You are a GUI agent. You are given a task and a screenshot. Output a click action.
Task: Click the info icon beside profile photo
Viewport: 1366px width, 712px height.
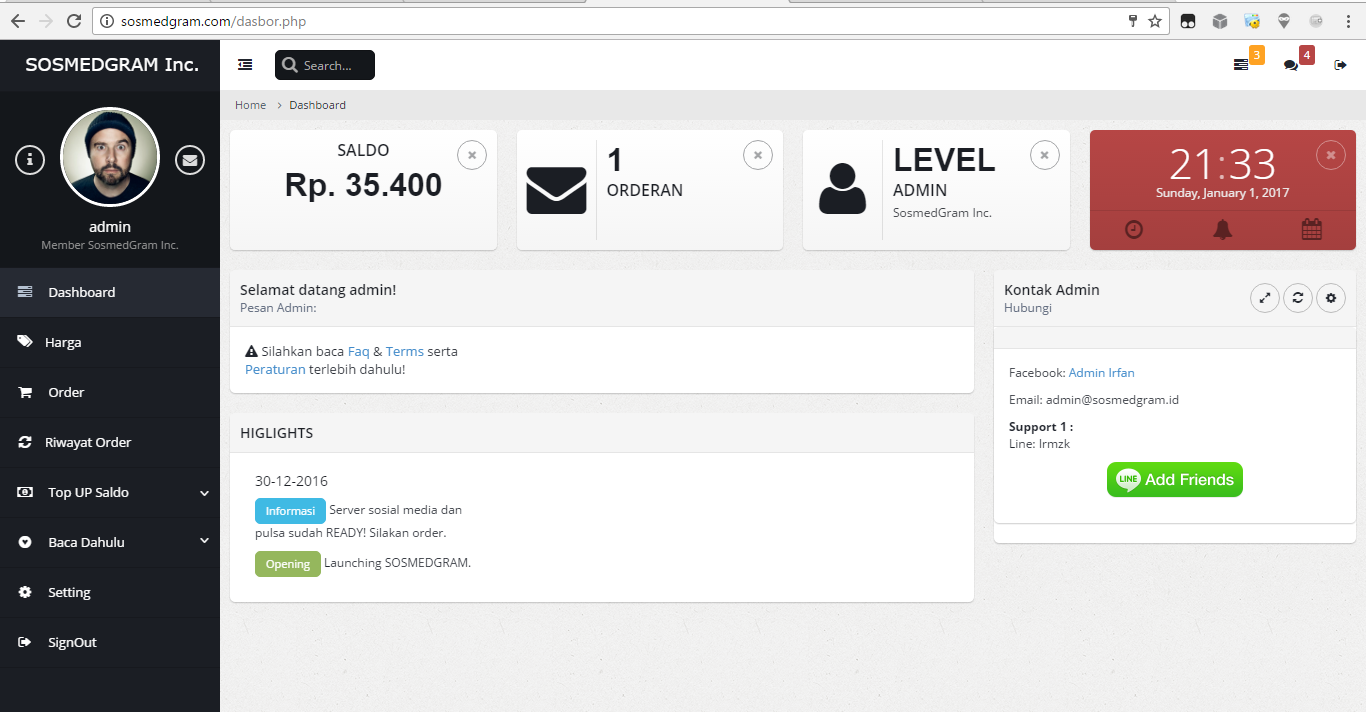coord(30,159)
